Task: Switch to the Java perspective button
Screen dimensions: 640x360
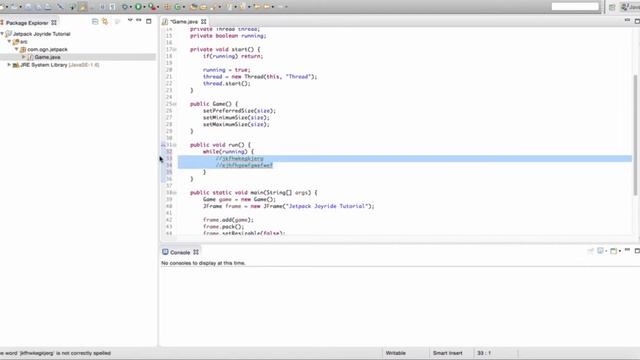Action: [x=630, y=7]
